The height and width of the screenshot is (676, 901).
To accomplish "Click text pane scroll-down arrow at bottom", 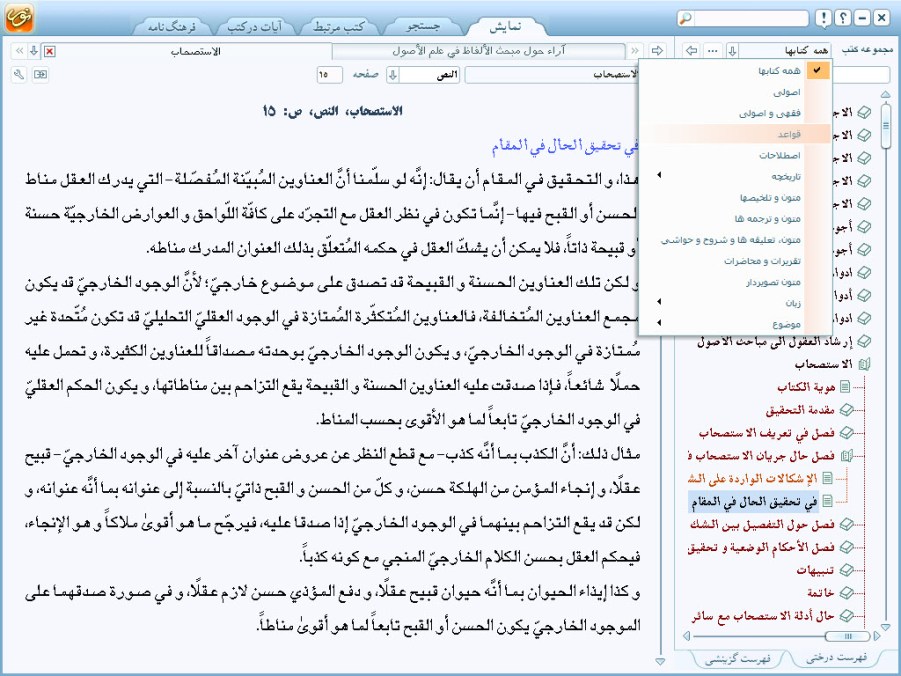I will tap(660, 661).
